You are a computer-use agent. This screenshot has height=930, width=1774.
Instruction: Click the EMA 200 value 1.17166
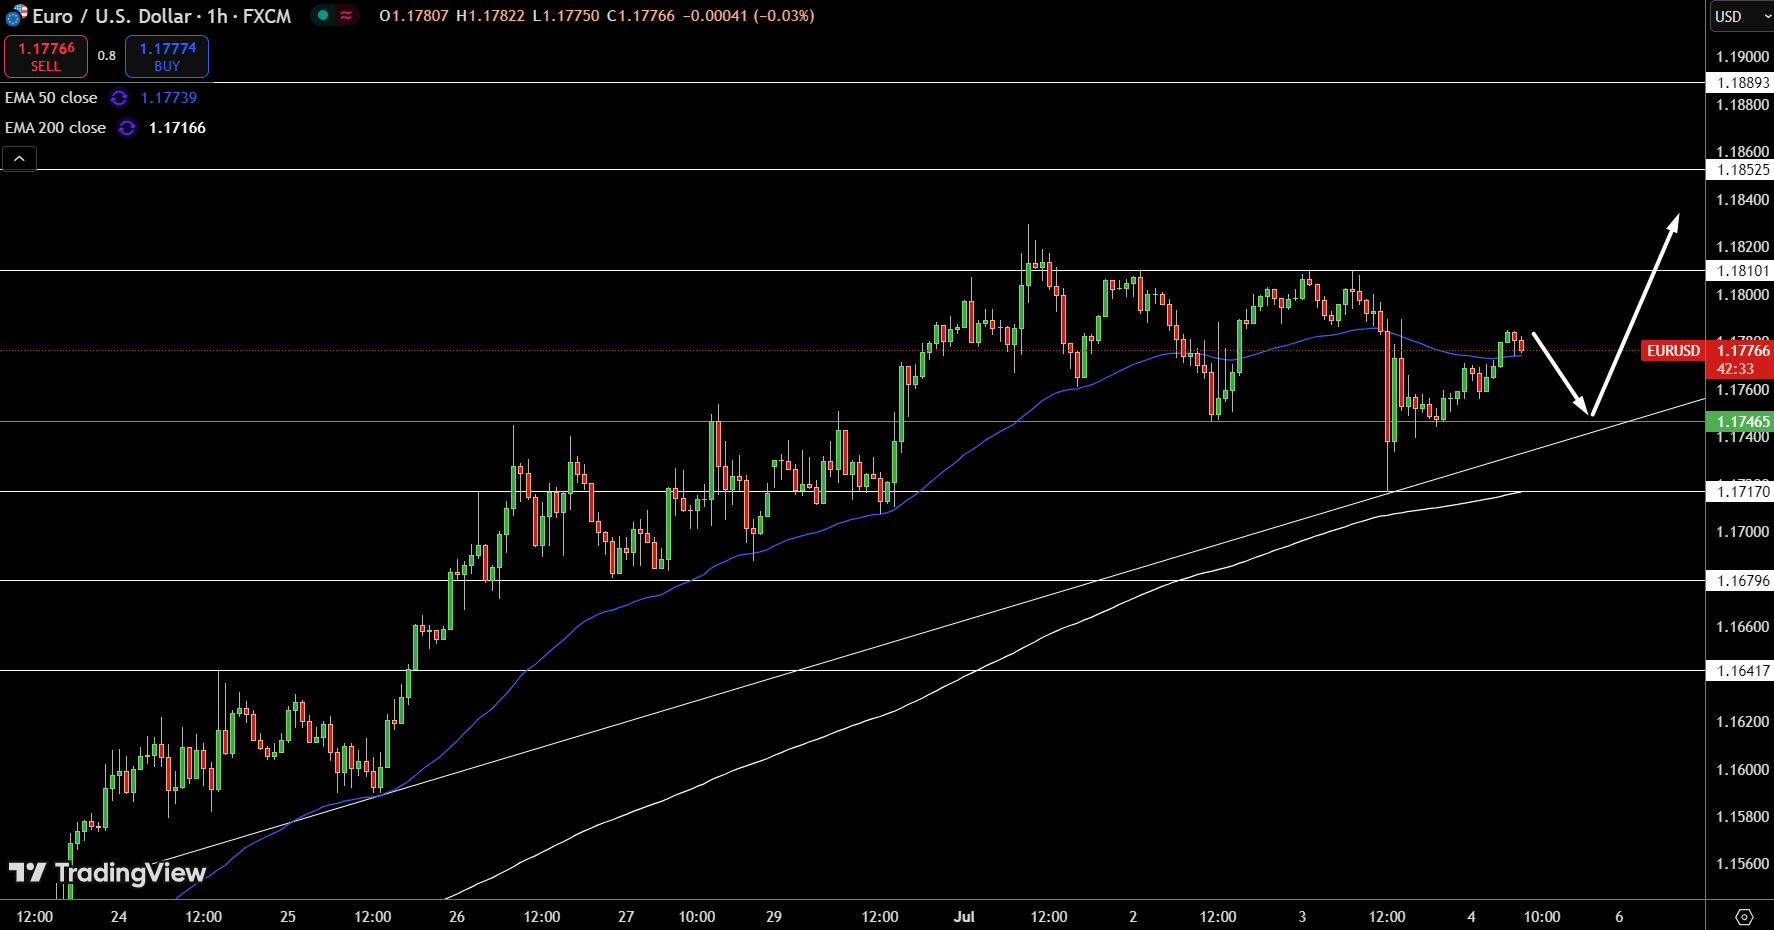177,128
